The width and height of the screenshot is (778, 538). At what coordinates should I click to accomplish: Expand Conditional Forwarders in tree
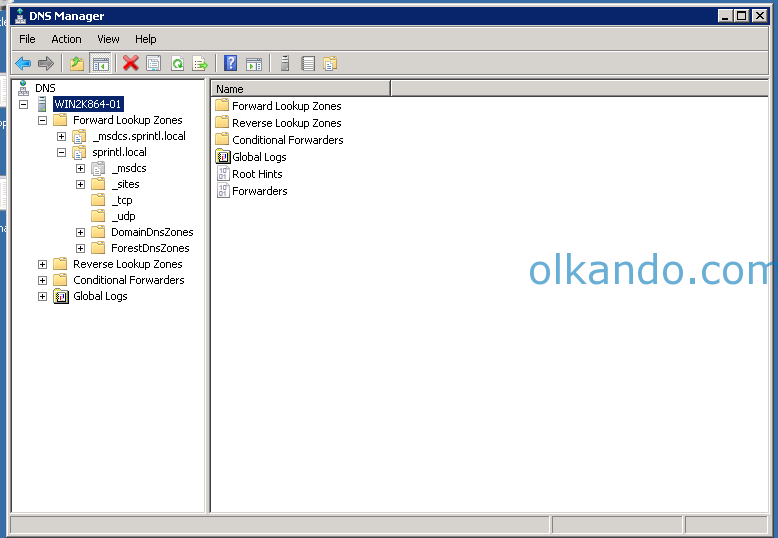[43, 280]
